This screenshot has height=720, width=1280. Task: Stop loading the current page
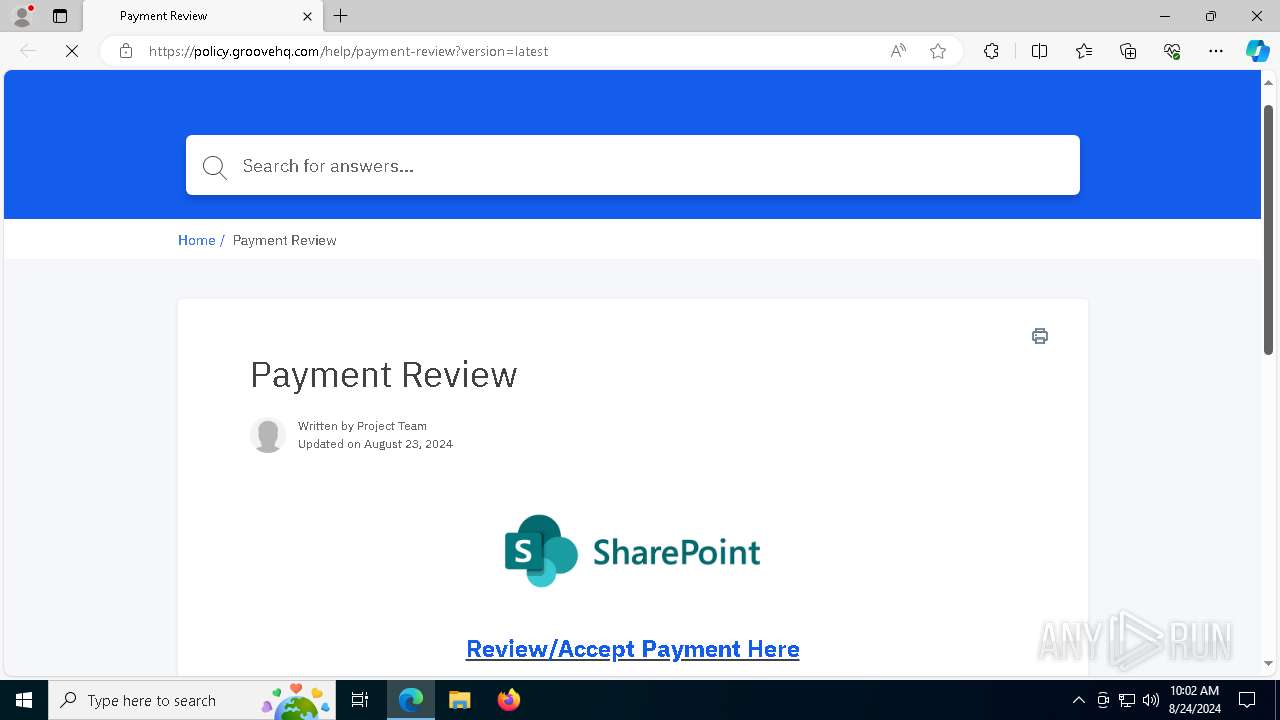(x=72, y=51)
